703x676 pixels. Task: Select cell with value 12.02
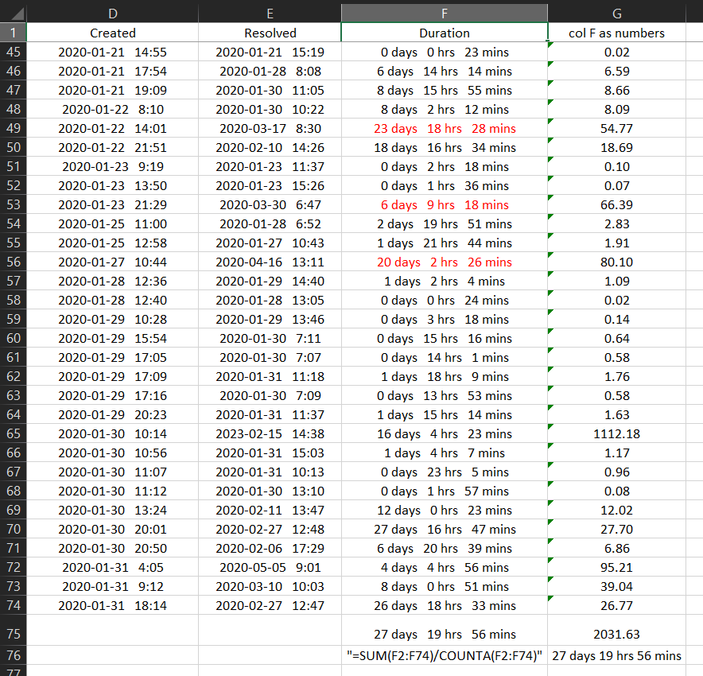(x=616, y=510)
